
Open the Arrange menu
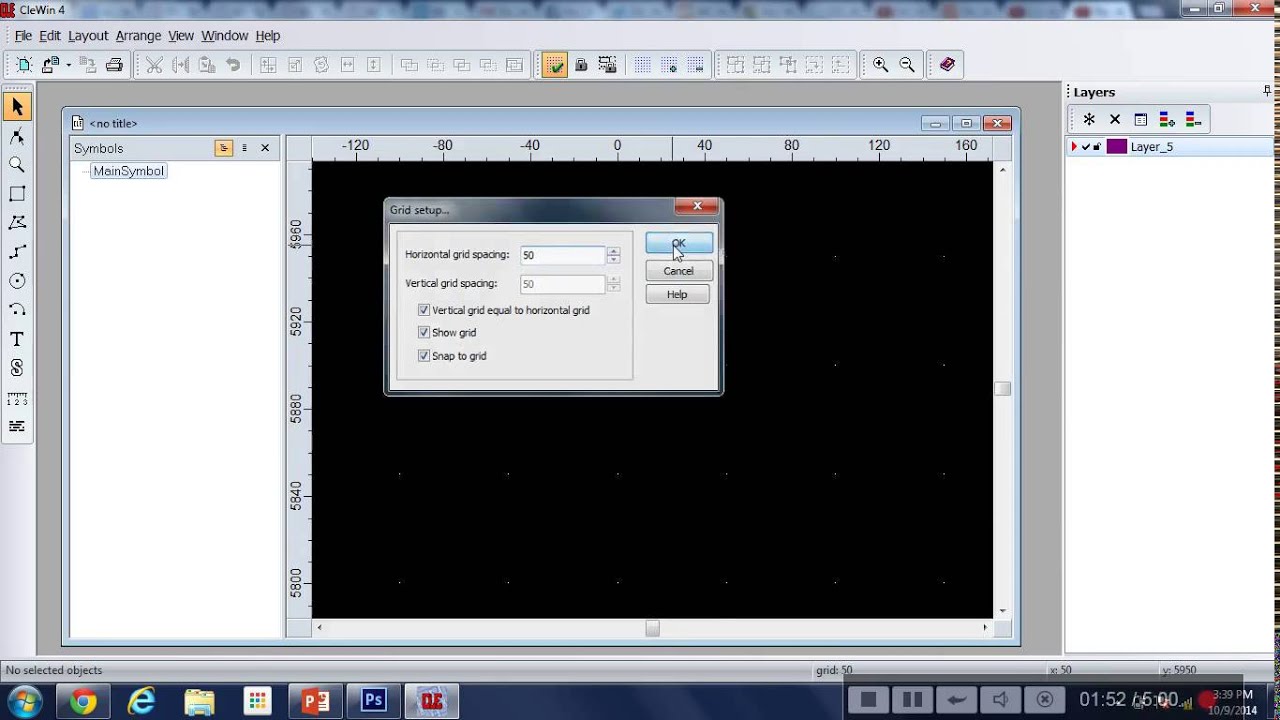coord(138,35)
